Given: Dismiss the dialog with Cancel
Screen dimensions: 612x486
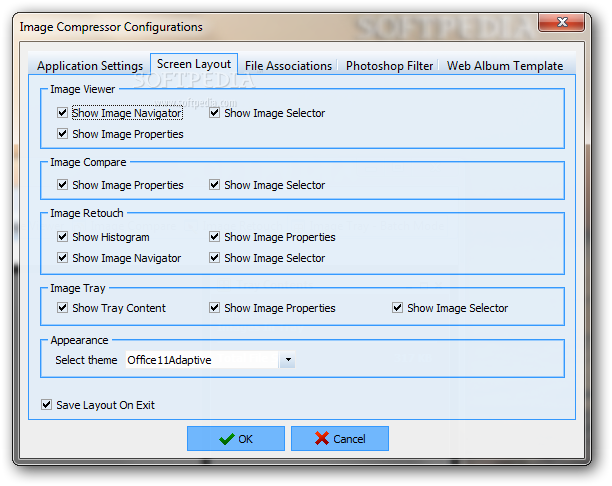Looking at the screenshot, I should point(340,438).
